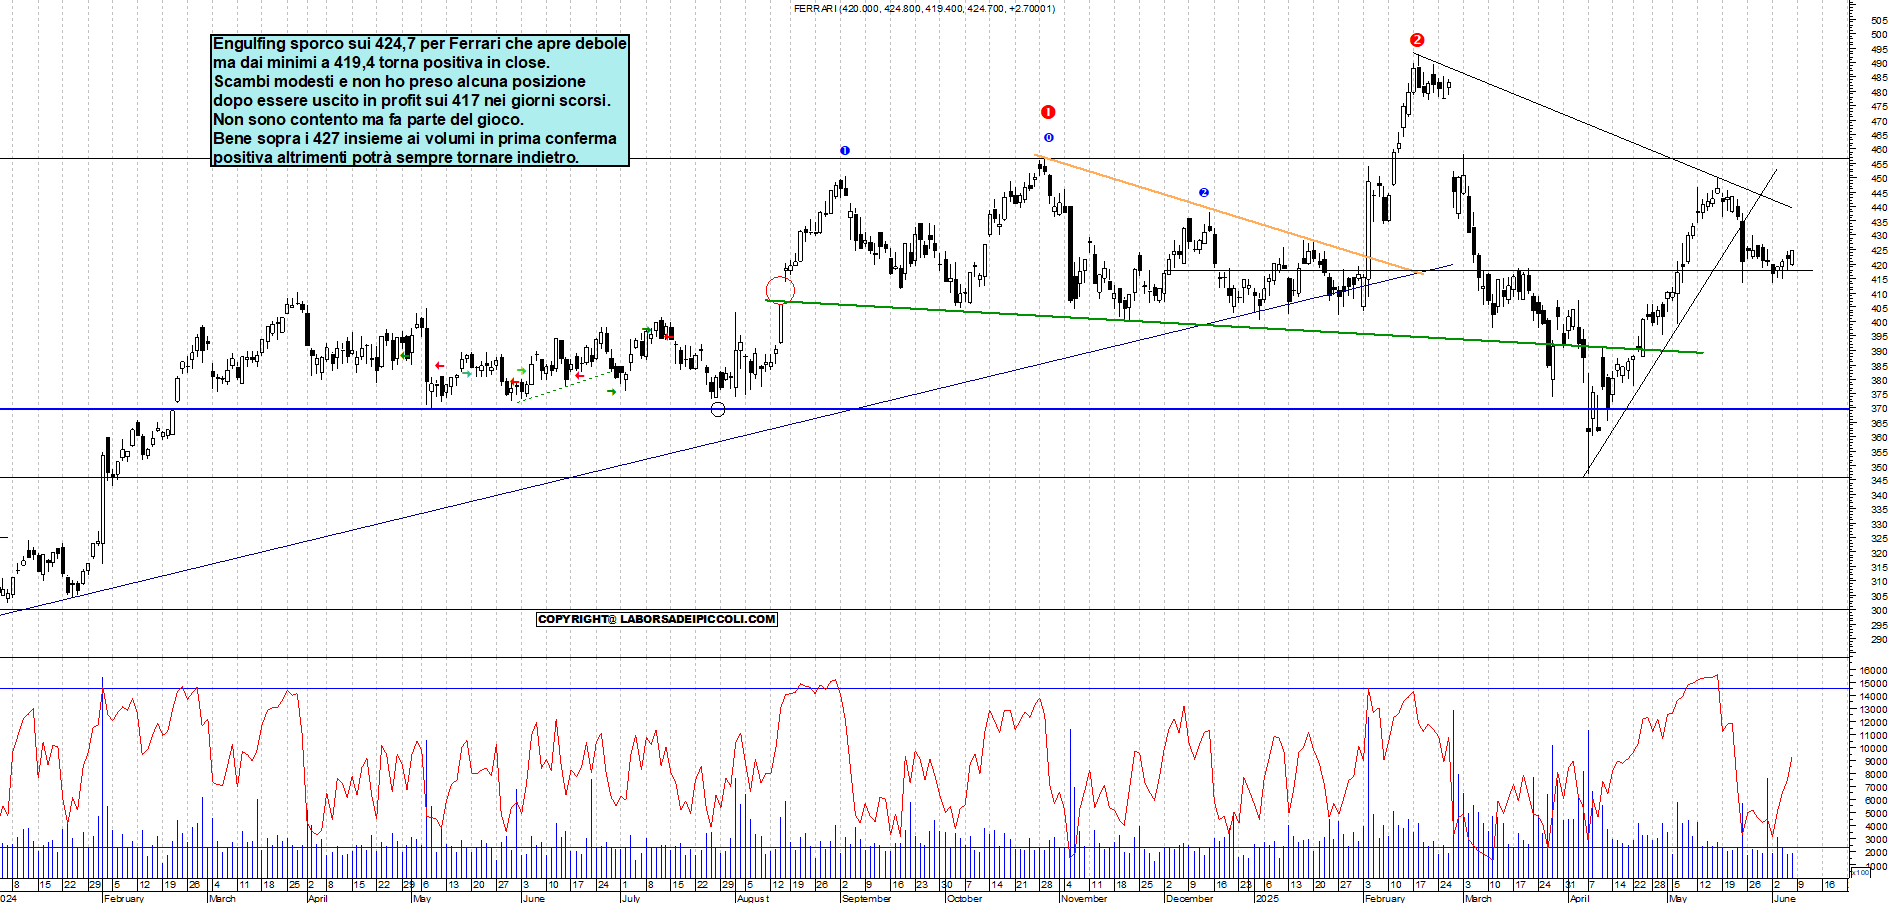
Task: Click the last white candle near 424.7
Action: pyautogui.click(x=1791, y=258)
